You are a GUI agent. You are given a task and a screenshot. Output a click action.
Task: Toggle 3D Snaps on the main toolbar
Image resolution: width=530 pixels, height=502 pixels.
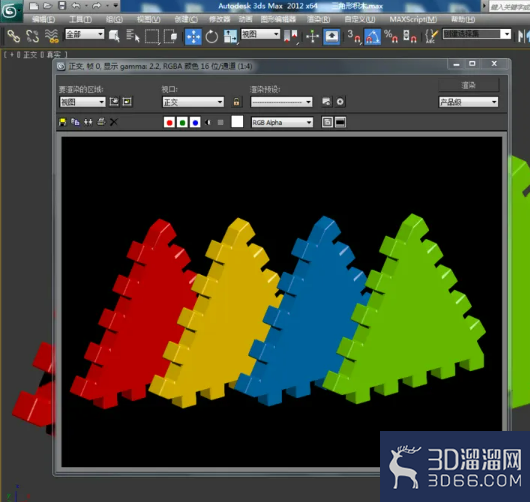[x=354, y=36]
